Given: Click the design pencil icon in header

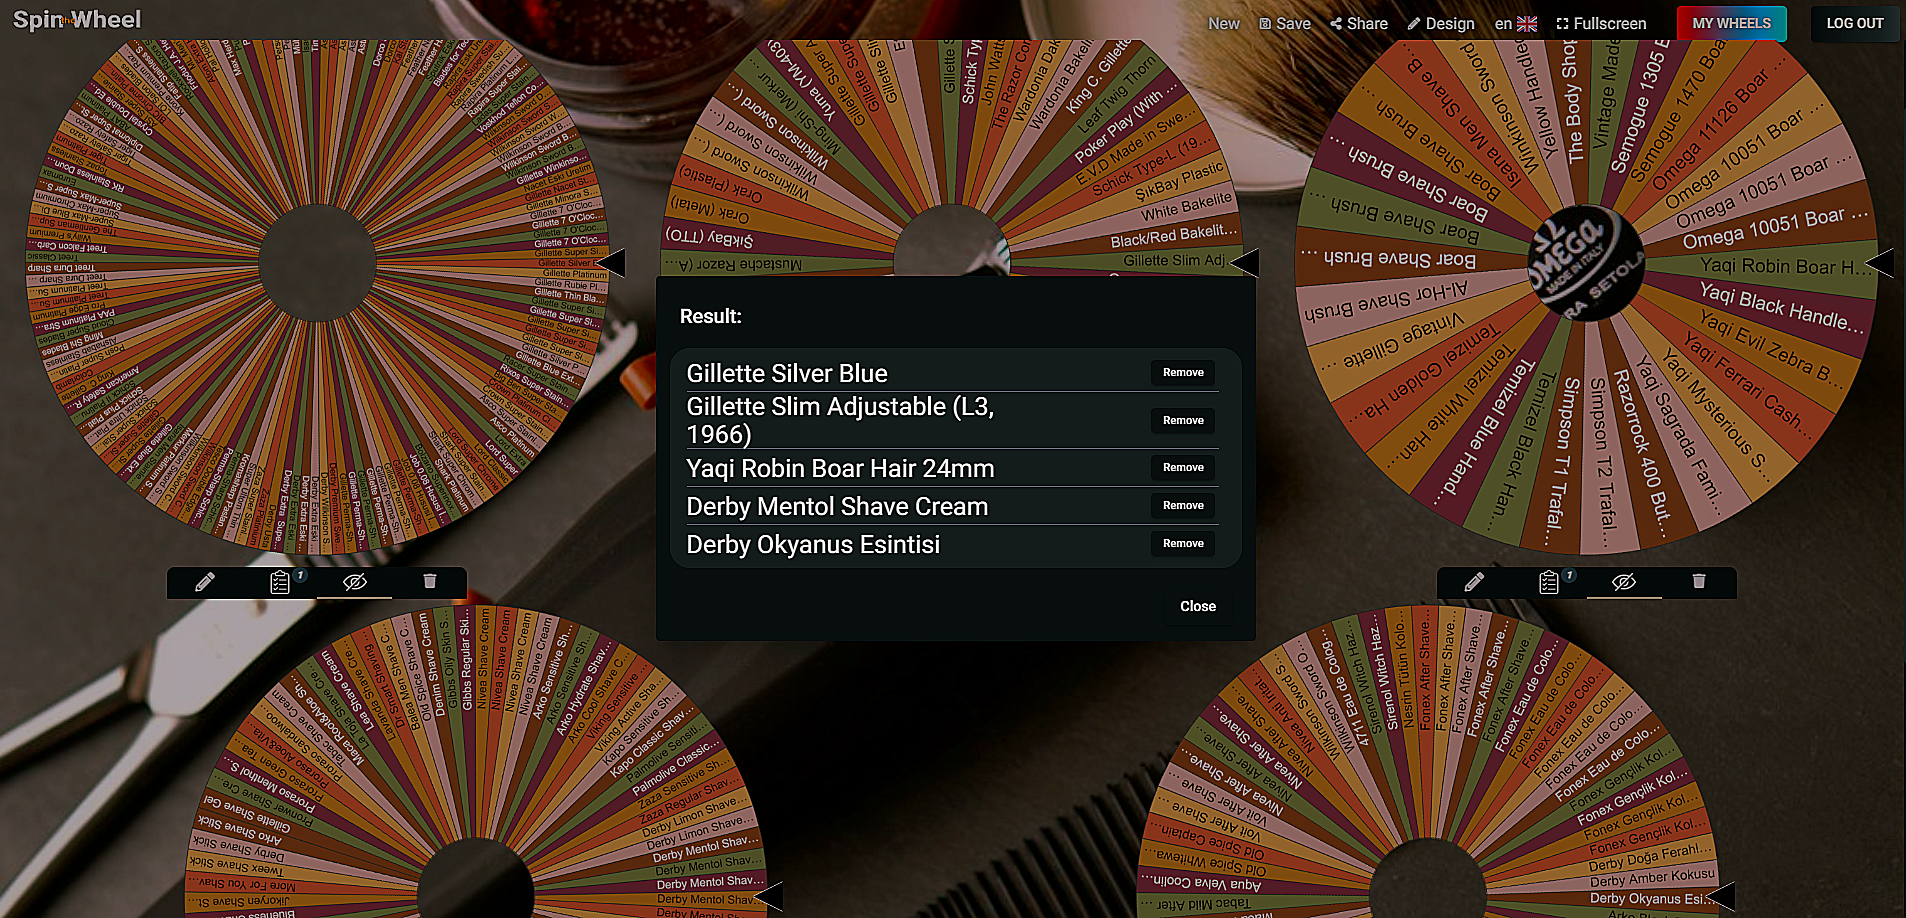Looking at the screenshot, I should click(x=1414, y=23).
